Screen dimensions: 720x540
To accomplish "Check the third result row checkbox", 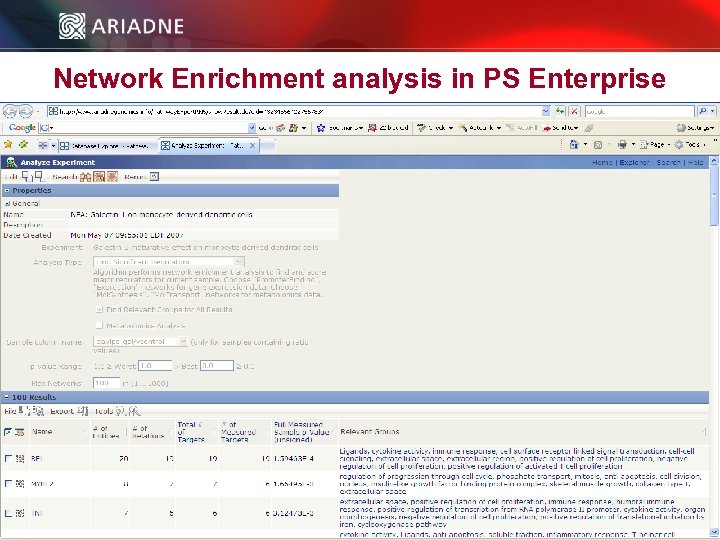I will 8,513.
